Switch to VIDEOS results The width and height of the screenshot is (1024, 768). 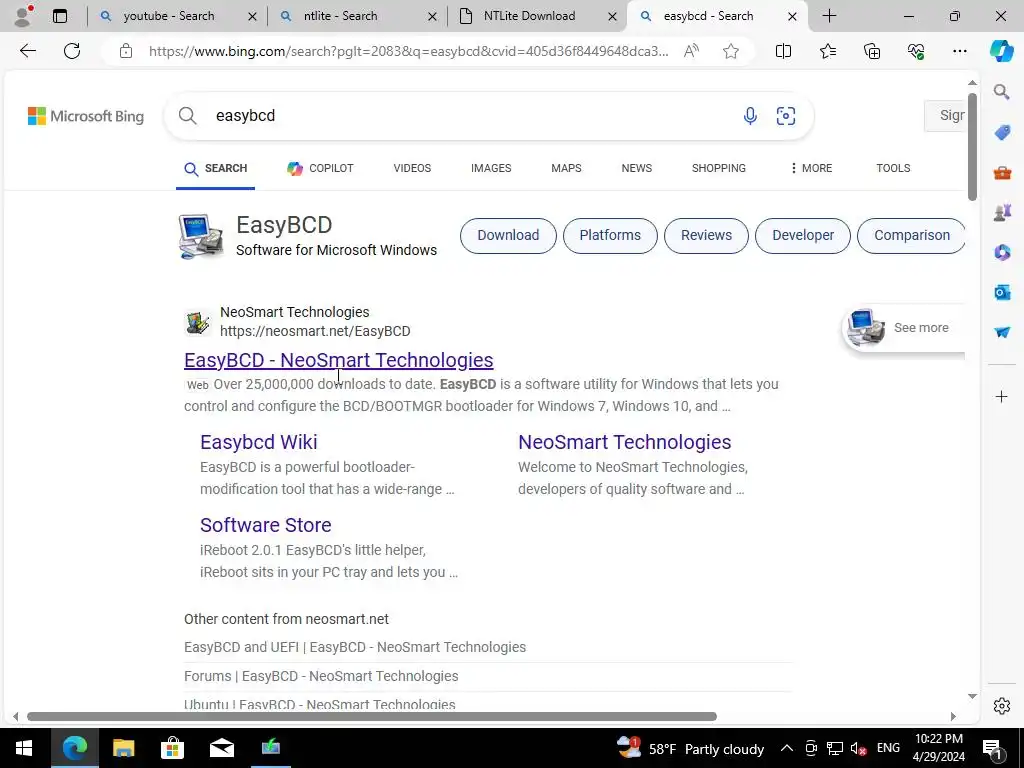[412, 168]
